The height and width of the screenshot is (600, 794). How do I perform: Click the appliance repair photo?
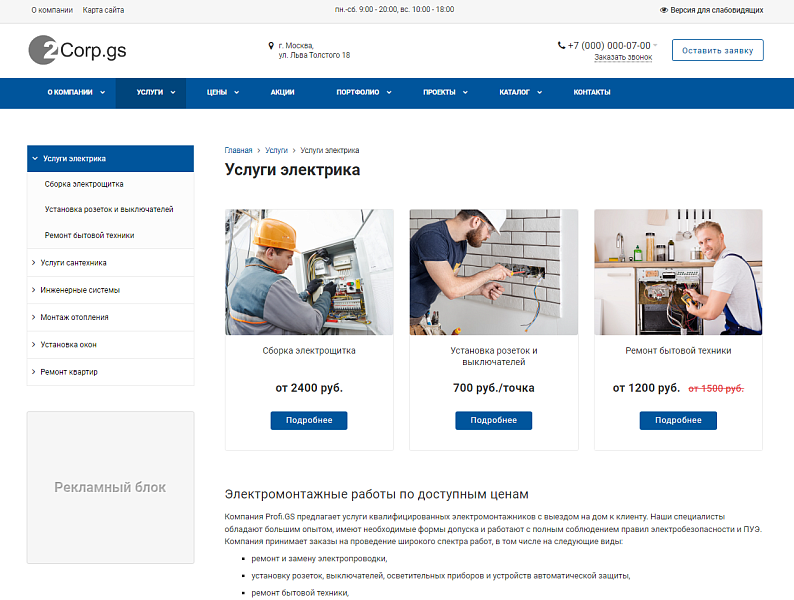678,272
